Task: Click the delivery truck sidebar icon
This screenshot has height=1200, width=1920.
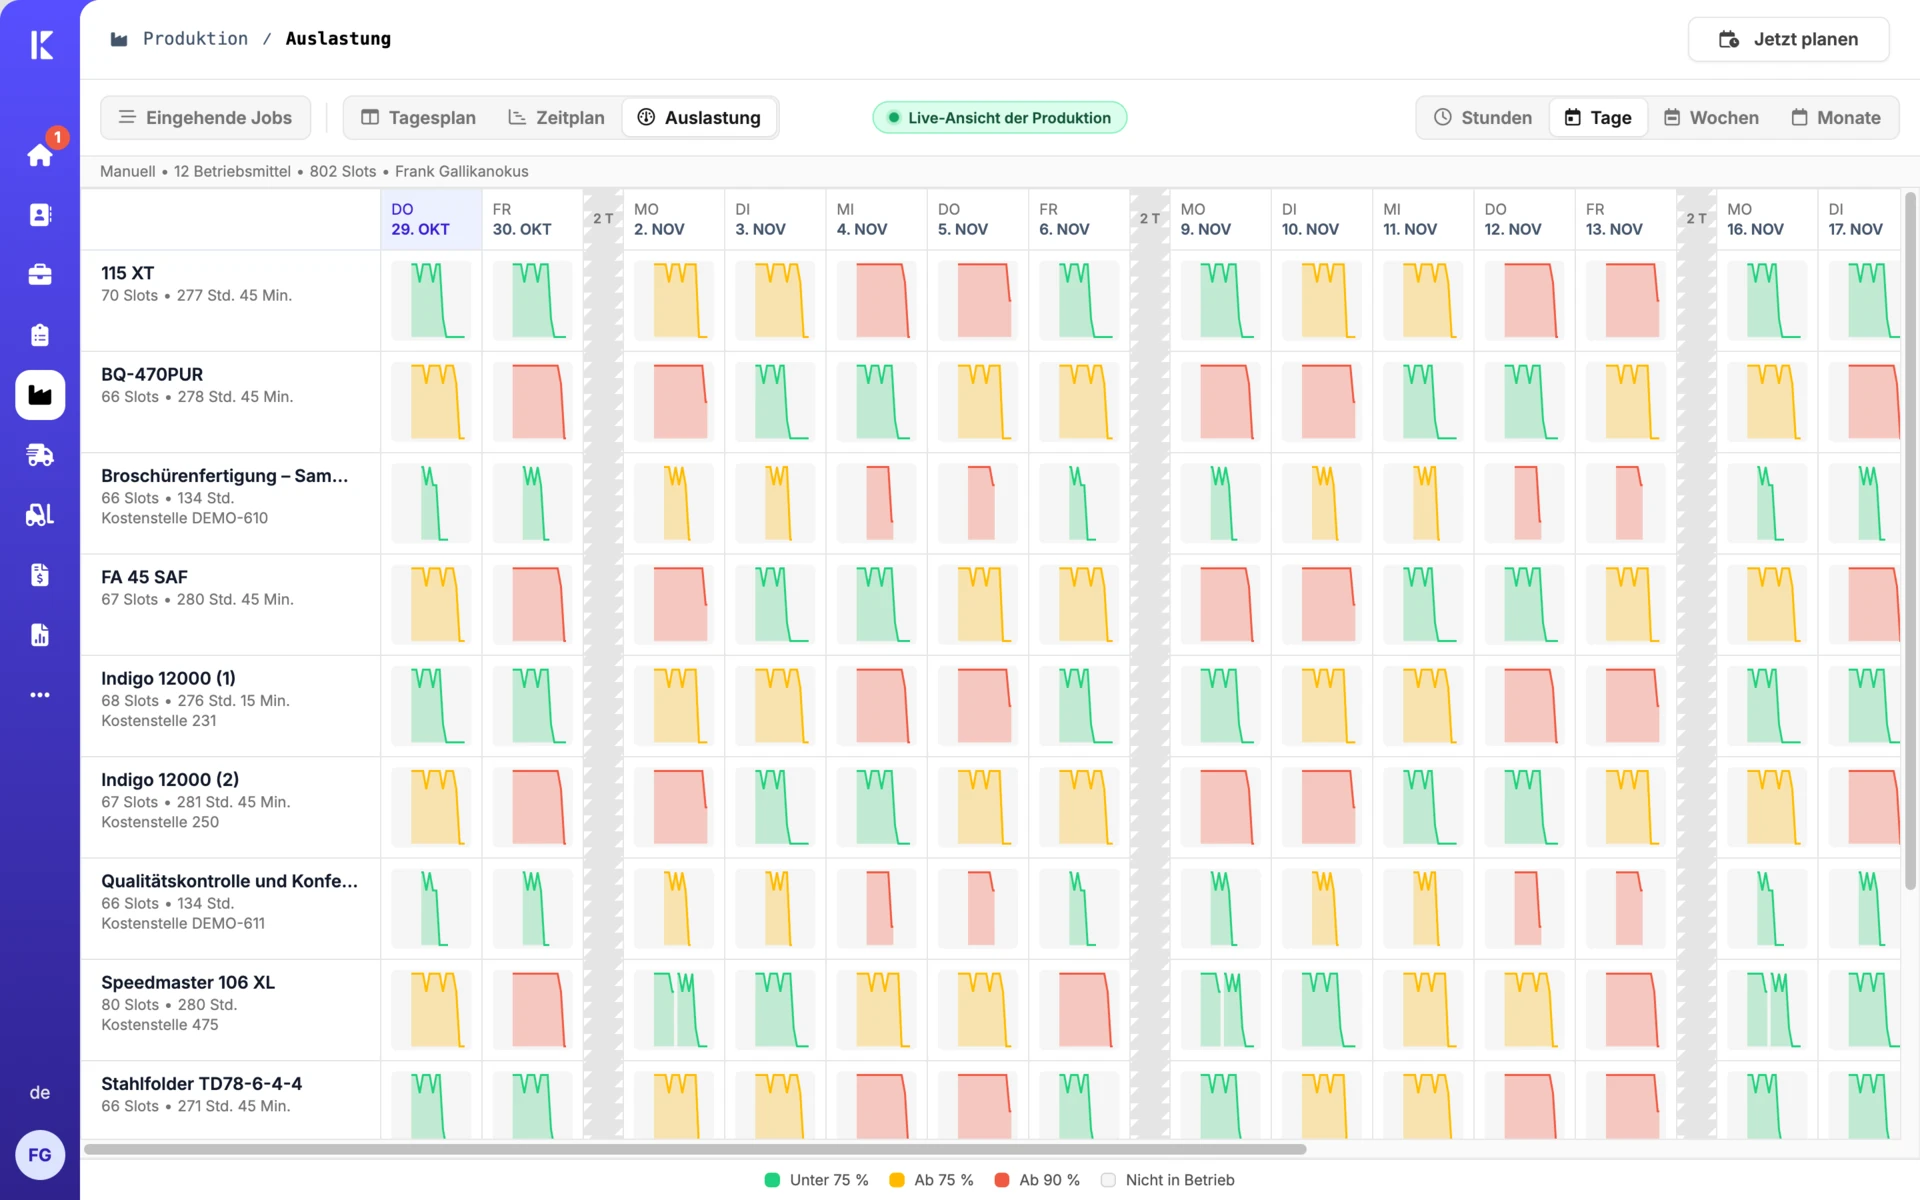Action: [40, 455]
